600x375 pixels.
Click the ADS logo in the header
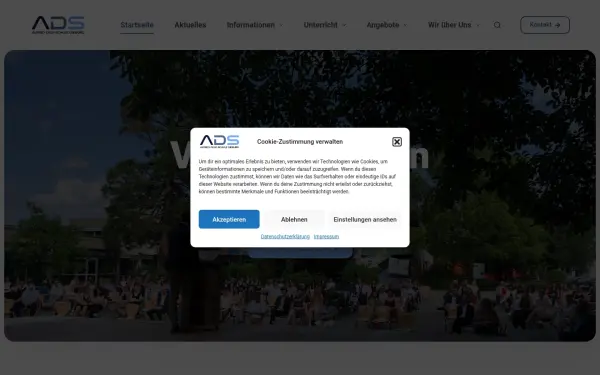tap(58, 25)
